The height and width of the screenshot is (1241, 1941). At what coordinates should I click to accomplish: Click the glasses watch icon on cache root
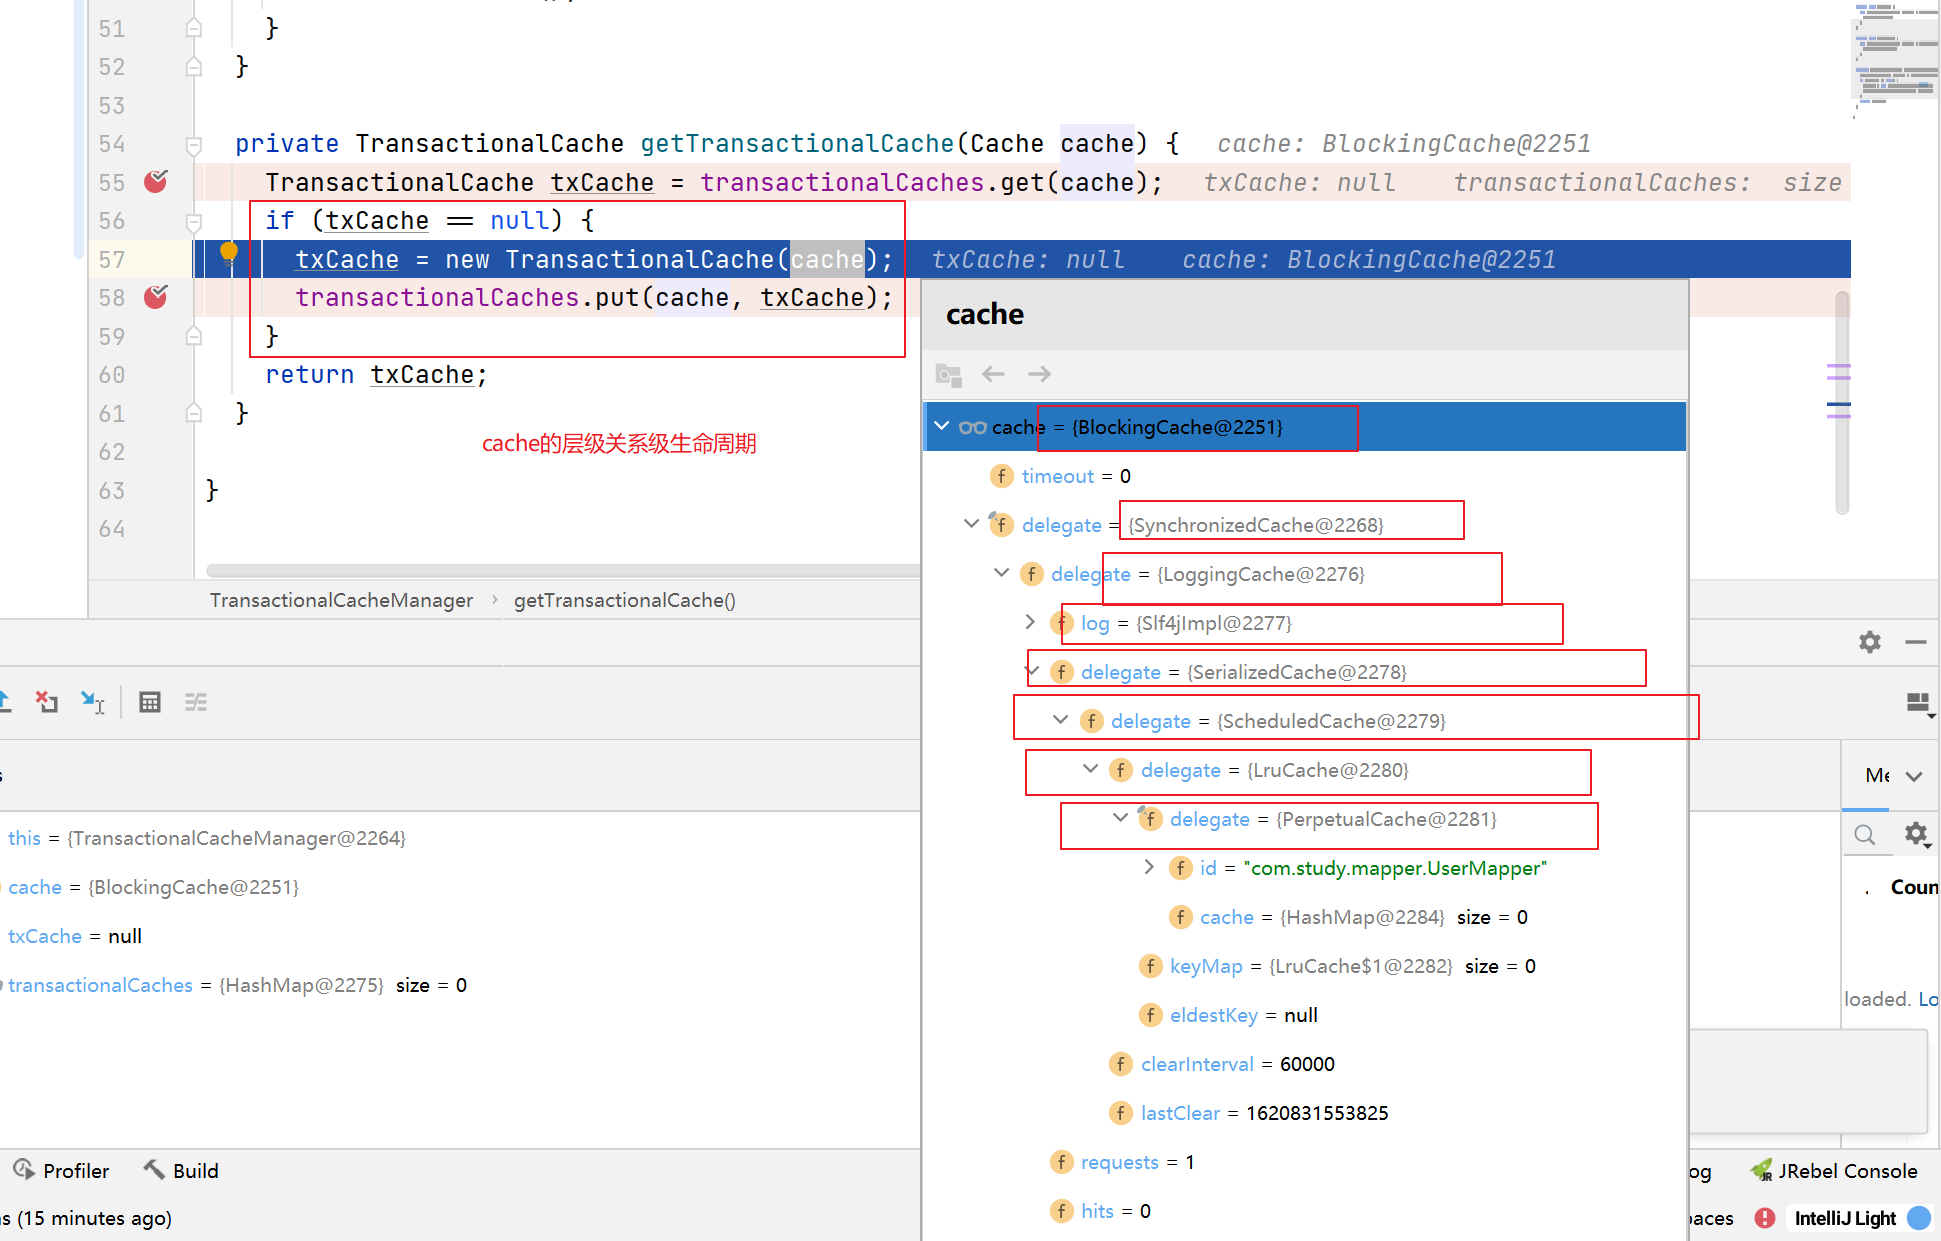pyautogui.click(x=972, y=427)
